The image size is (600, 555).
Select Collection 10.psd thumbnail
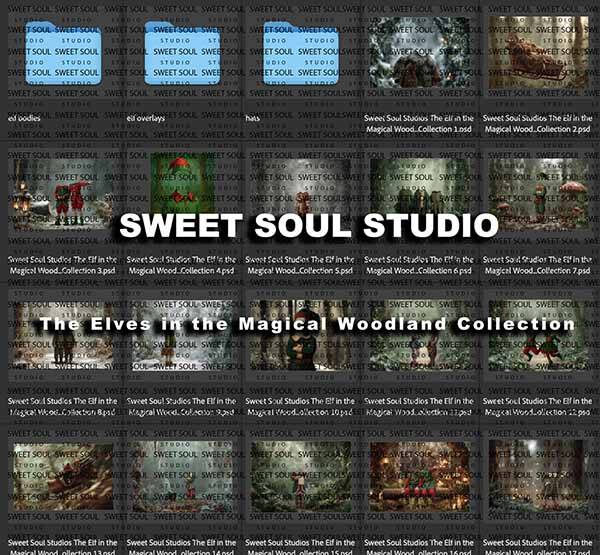click(x=301, y=335)
